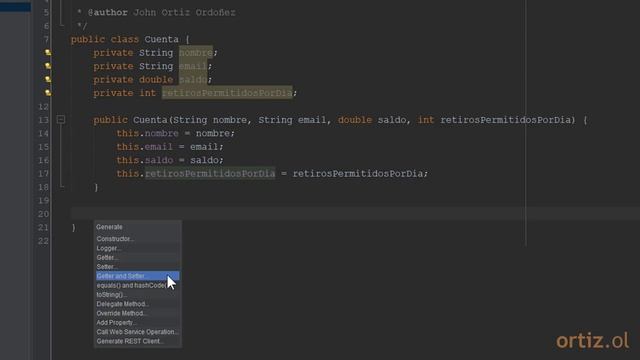The image size is (640, 360).
Task: Click the highlighted nombre field declaration
Action: click(196, 53)
